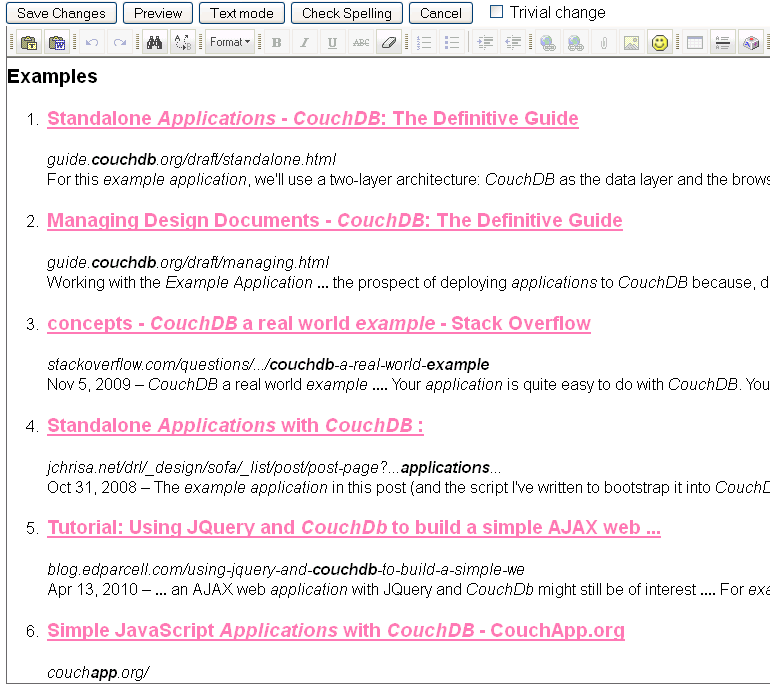
Task: Open the Simple JavaScript Applications CouchApp.org link
Action: [x=335, y=631]
